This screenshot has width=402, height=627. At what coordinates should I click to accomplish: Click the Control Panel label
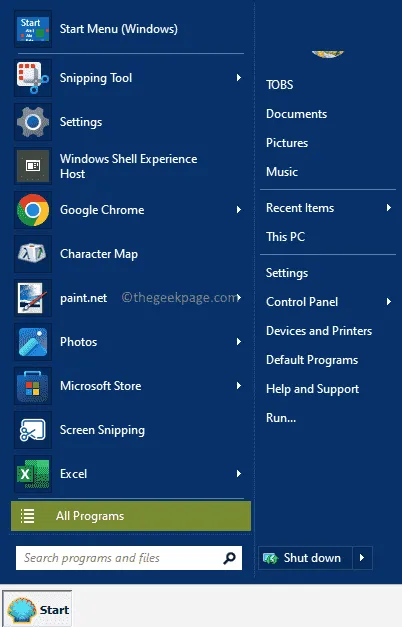(302, 302)
